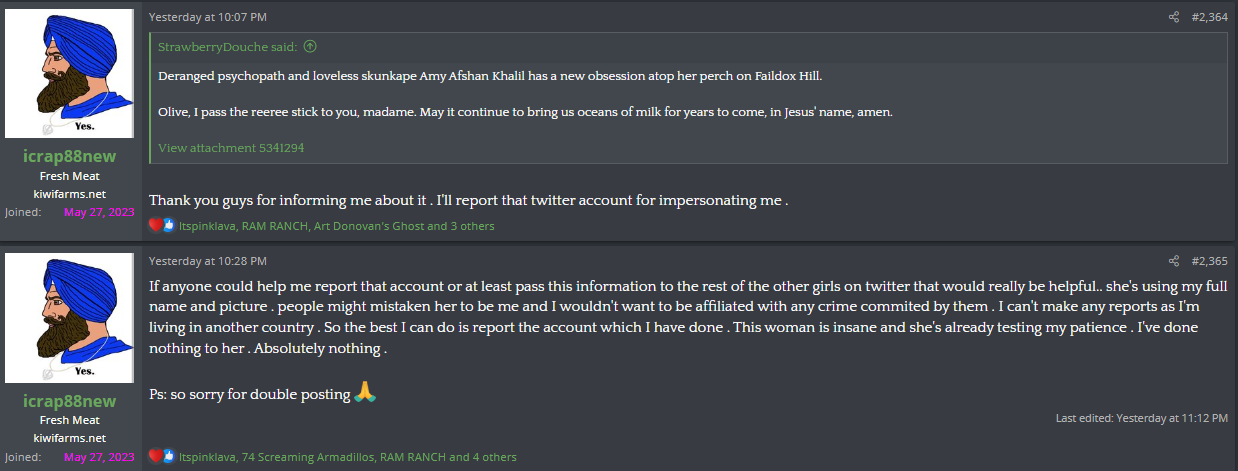Open post number #2,365 permalink
This screenshot has height=471, width=1238.
click(1209, 261)
